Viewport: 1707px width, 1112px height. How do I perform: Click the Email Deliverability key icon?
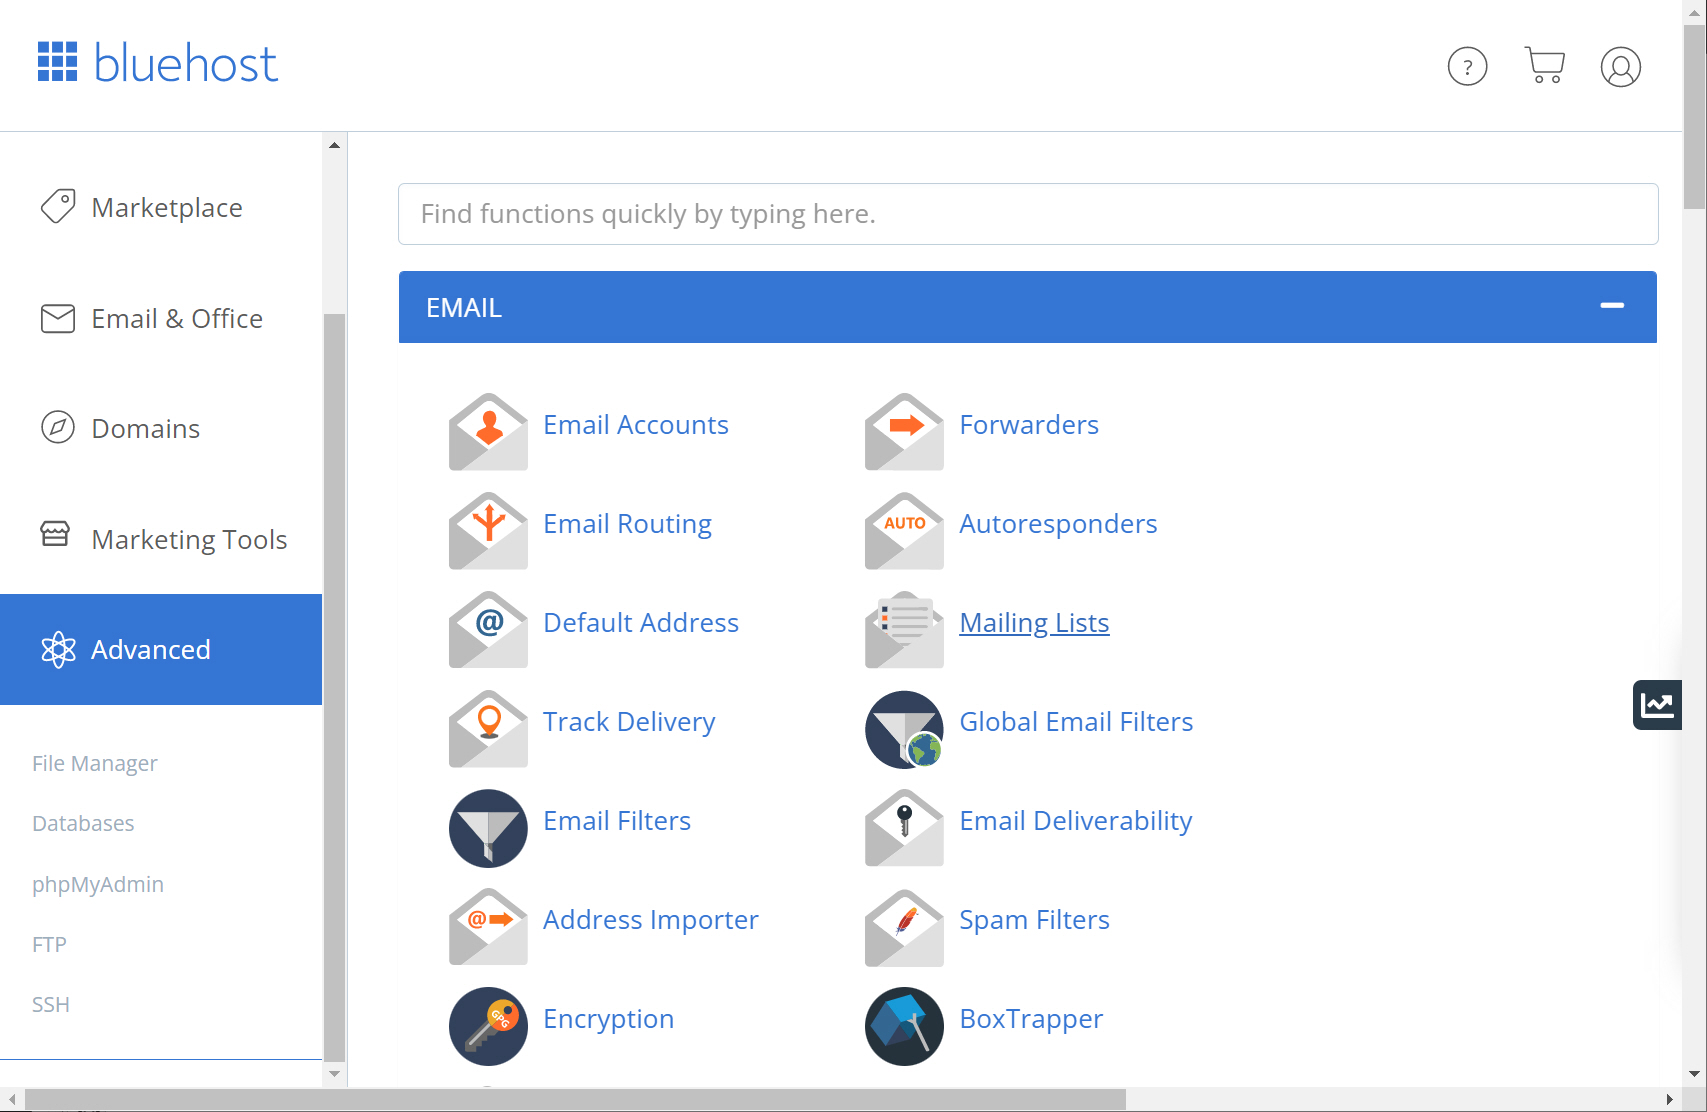[x=904, y=828]
